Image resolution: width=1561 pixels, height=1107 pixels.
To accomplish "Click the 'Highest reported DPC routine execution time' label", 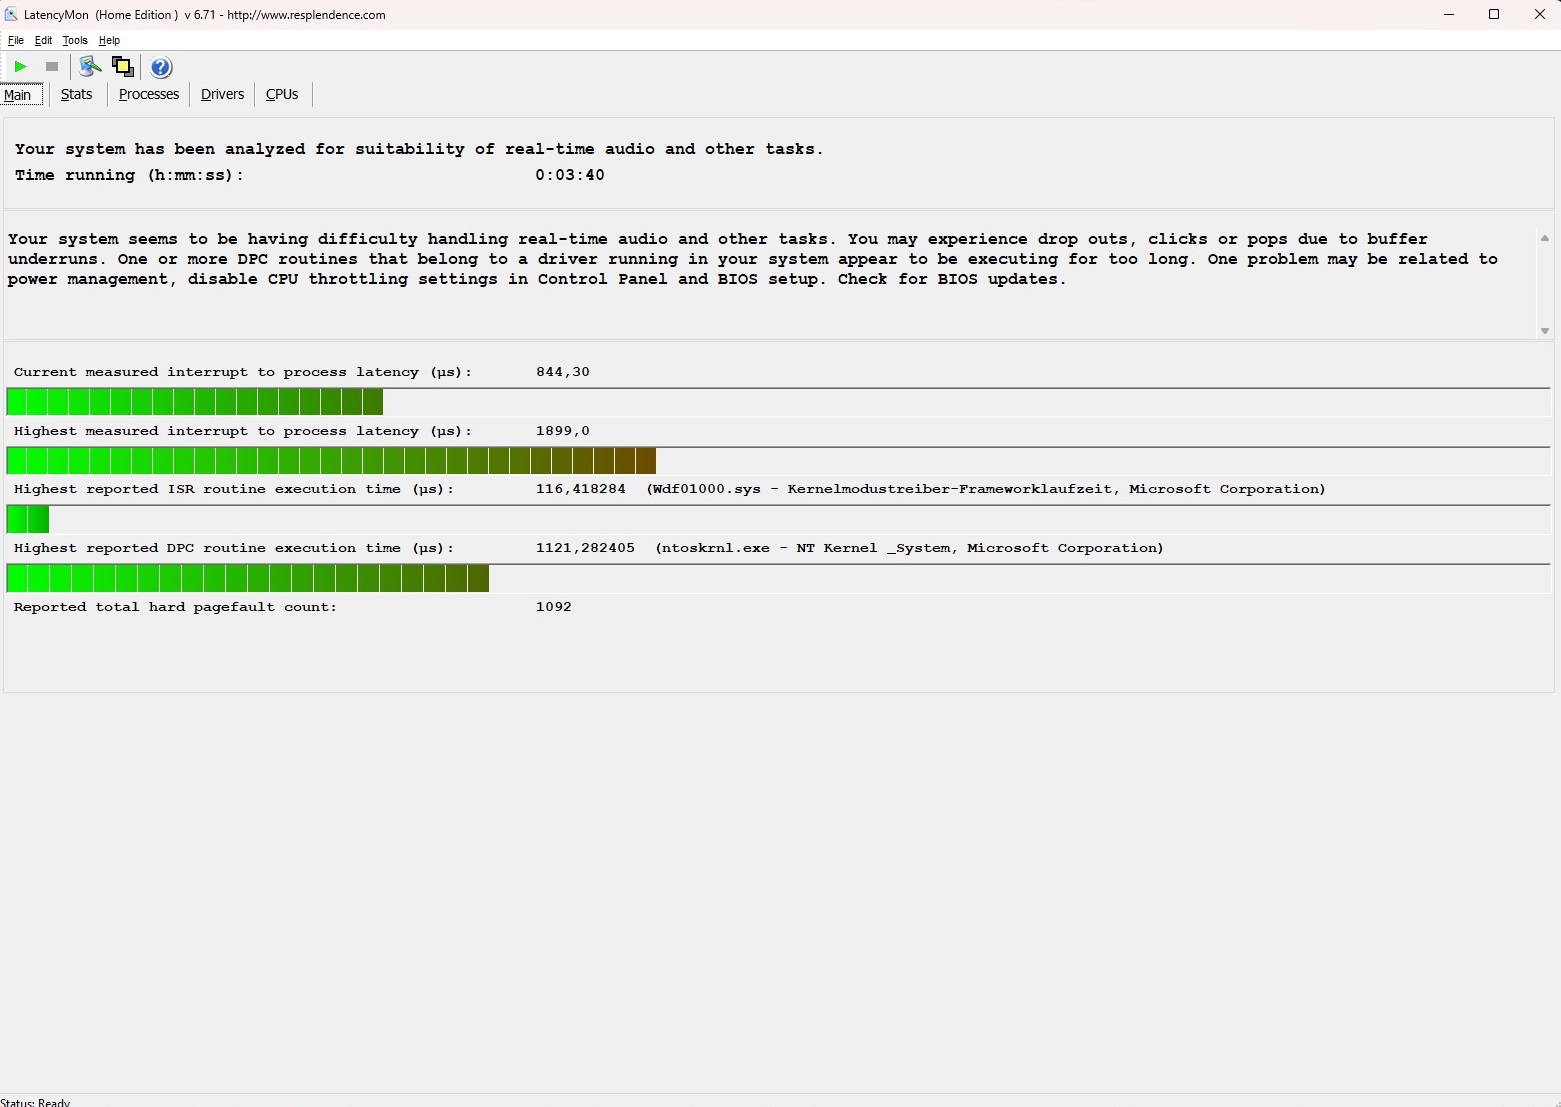I will tap(234, 548).
